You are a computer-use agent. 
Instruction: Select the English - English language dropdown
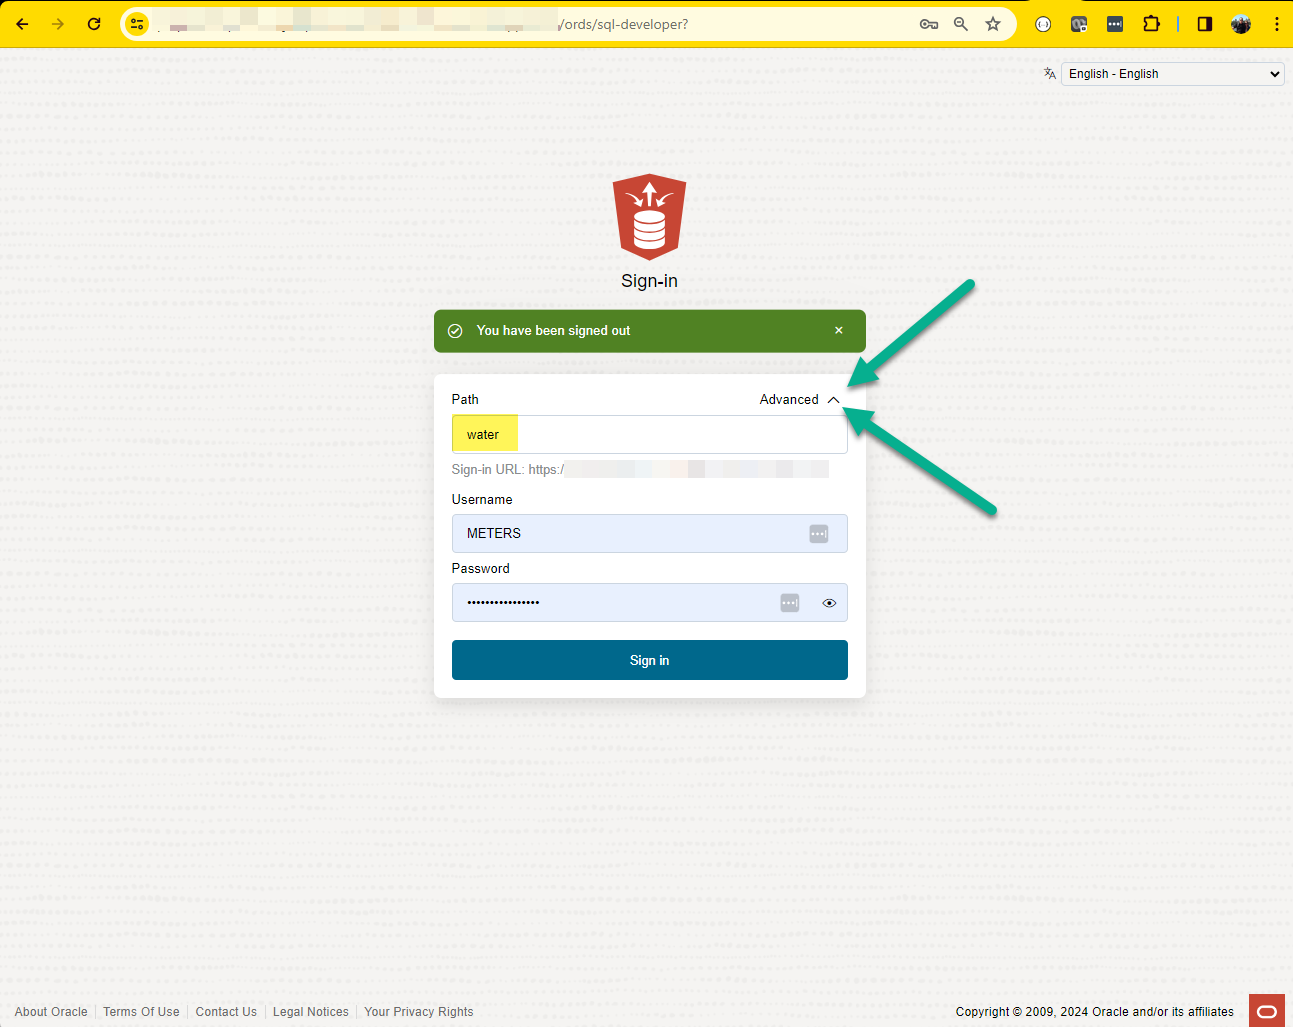1172,74
